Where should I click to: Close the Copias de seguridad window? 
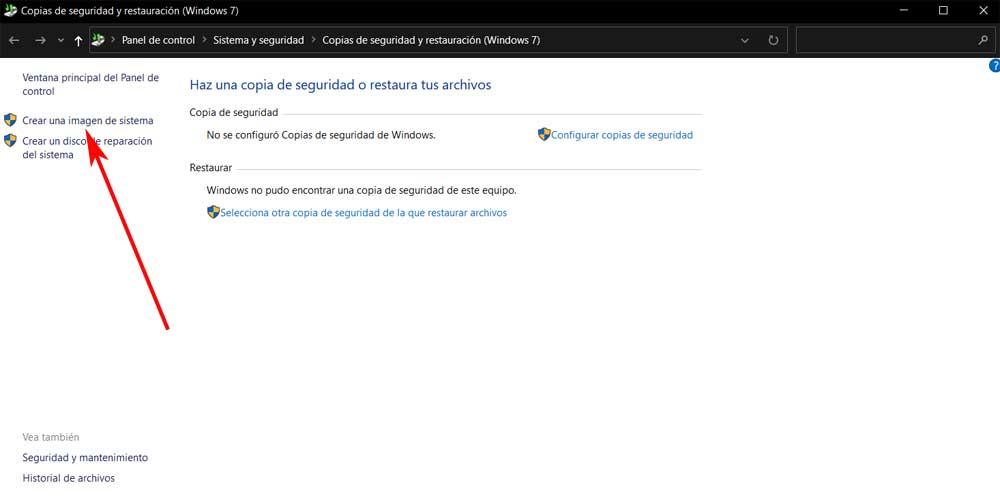tap(983, 10)
